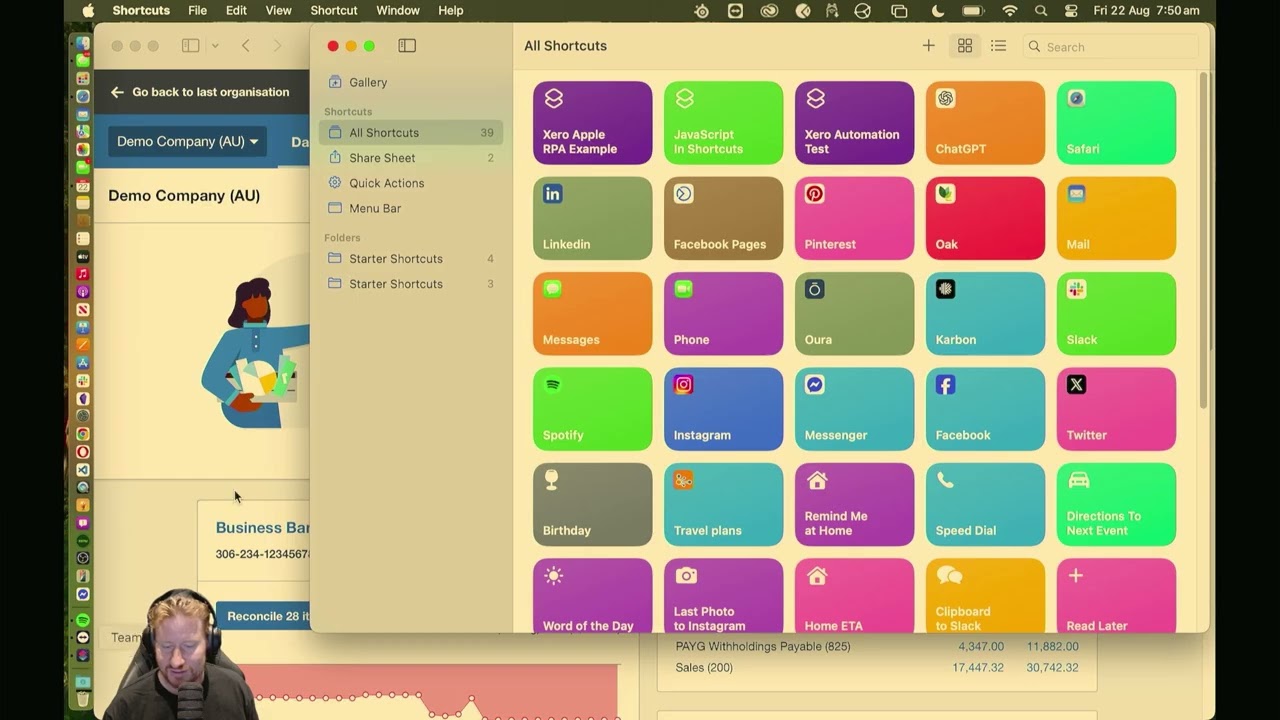Screen dimensions: 1280x720
Task: Run the Pinterest shortcut tile
Action: pyautogui.click(x=854, y=218)
